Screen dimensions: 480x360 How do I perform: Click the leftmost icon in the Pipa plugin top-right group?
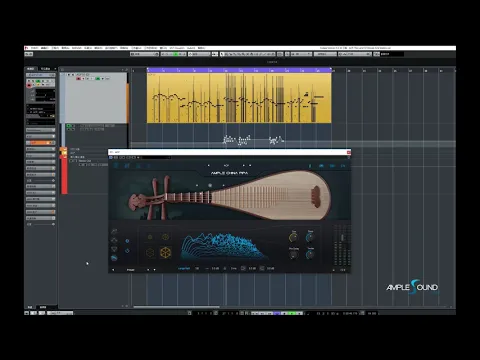pyautogui.click(x=310, y=166)
